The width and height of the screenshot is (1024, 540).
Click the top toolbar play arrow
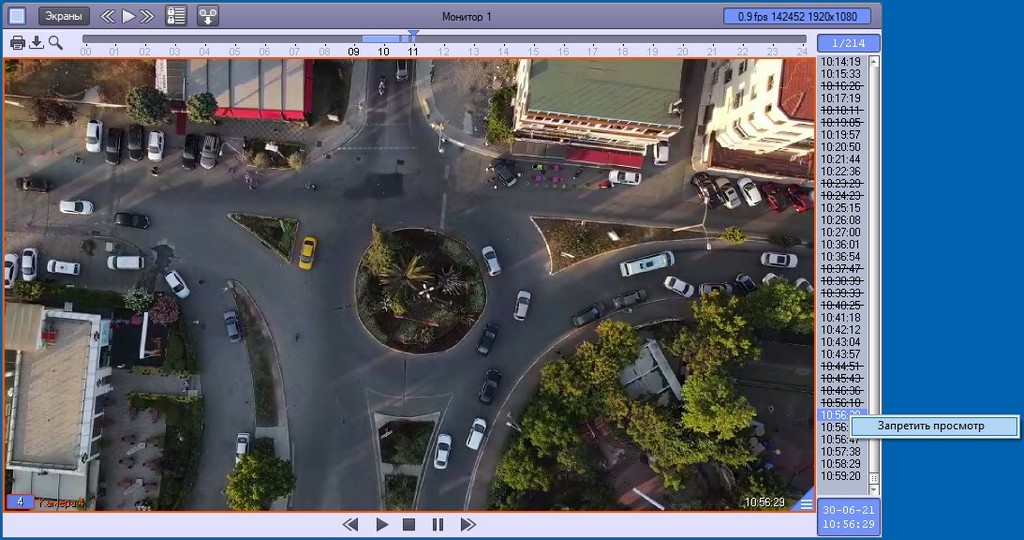pyautogui.click(x=129, y=16)
